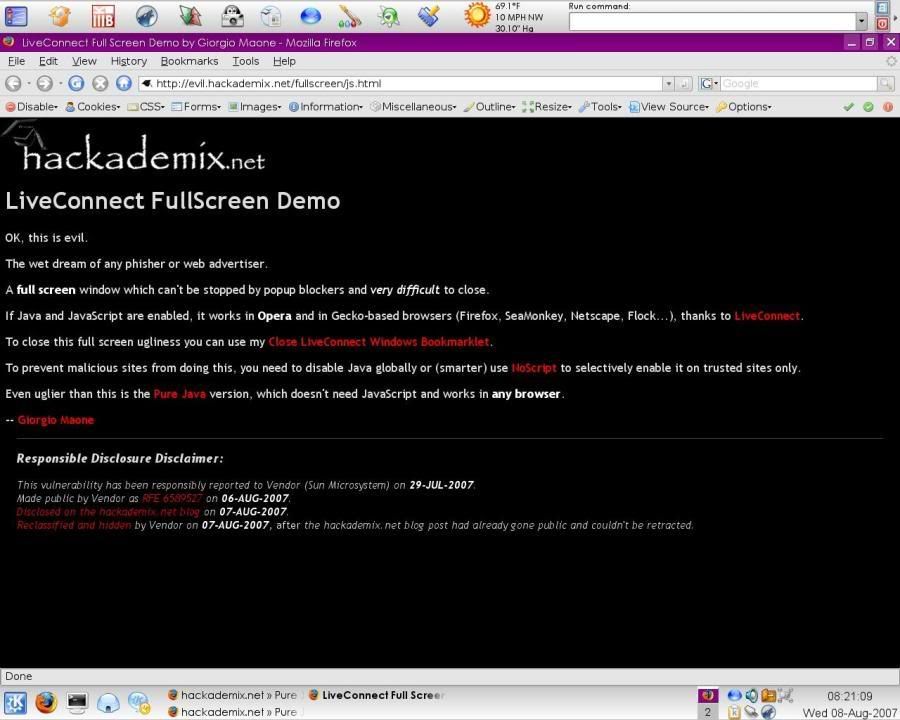Click the browser Back arrow button

pyautogui.click(x=13, y=84)
